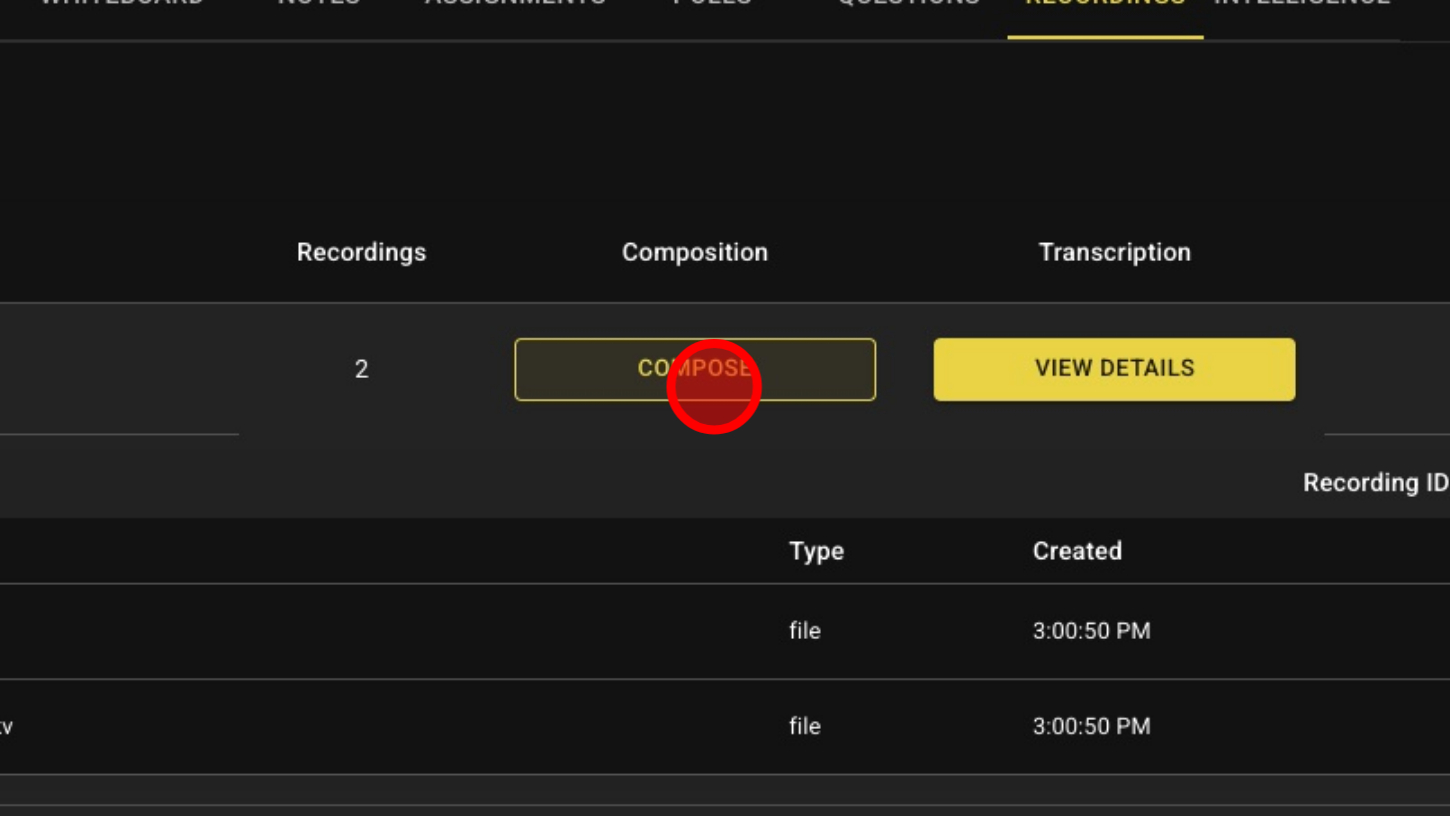Image resolution: width=1450 pixels, height=816 pixels.
Task: Select the second row's file type cell
Action: tap(804, 726)
